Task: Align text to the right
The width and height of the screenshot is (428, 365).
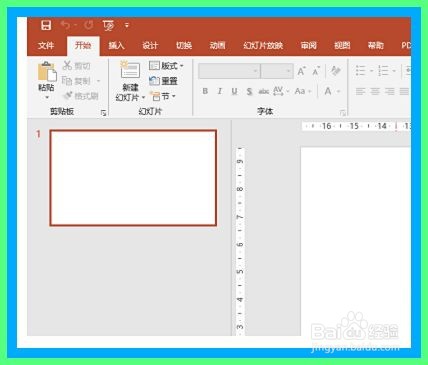Action: (x=390, y=91)
